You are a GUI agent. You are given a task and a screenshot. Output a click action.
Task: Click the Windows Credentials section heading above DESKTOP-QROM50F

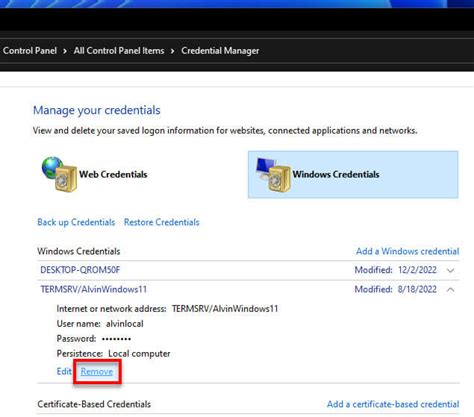coord(79,251)
